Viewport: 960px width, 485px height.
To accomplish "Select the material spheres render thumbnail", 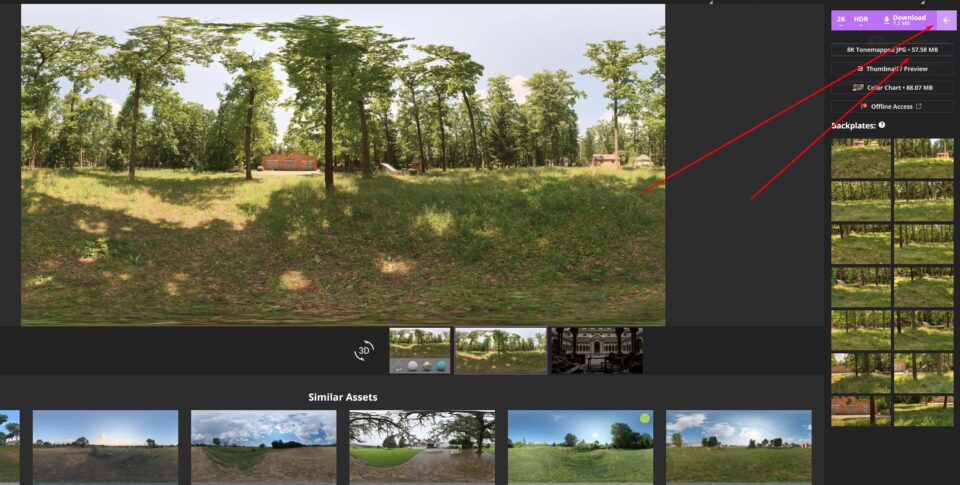I will click(419, 351).
